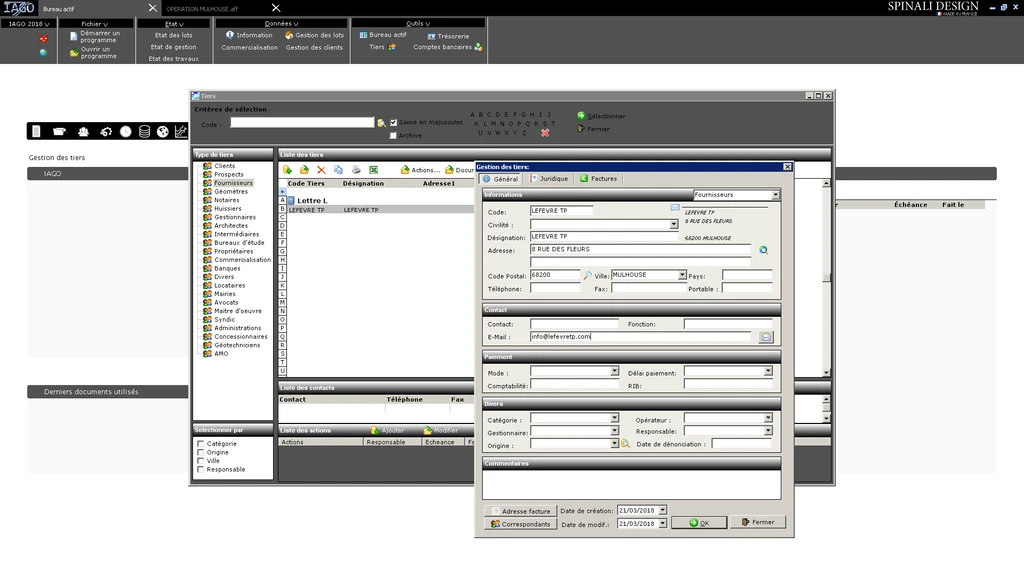Open the Fournisseurs type dropdown in Informations
Image resolution: width=1024 pixels, height=576 pixels.
pos(775,195)
